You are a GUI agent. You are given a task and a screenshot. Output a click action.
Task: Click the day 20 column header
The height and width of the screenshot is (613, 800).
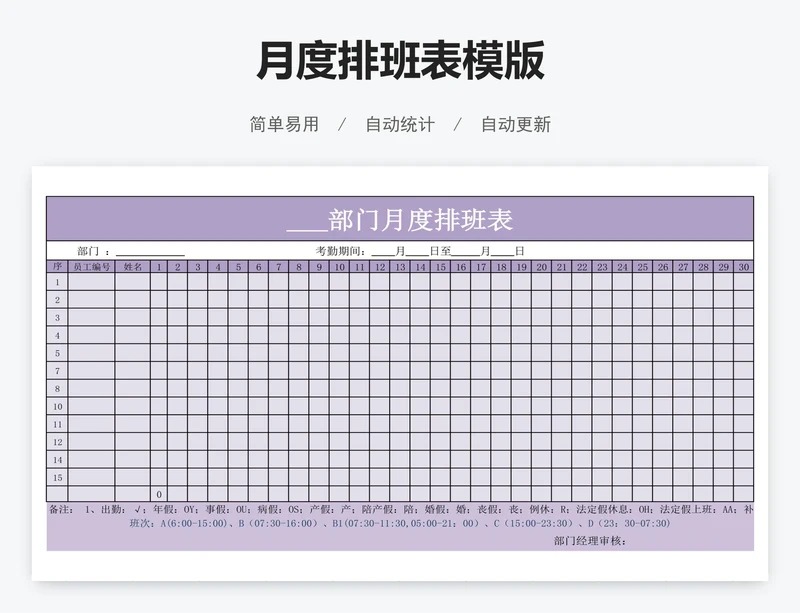[542, 266]
